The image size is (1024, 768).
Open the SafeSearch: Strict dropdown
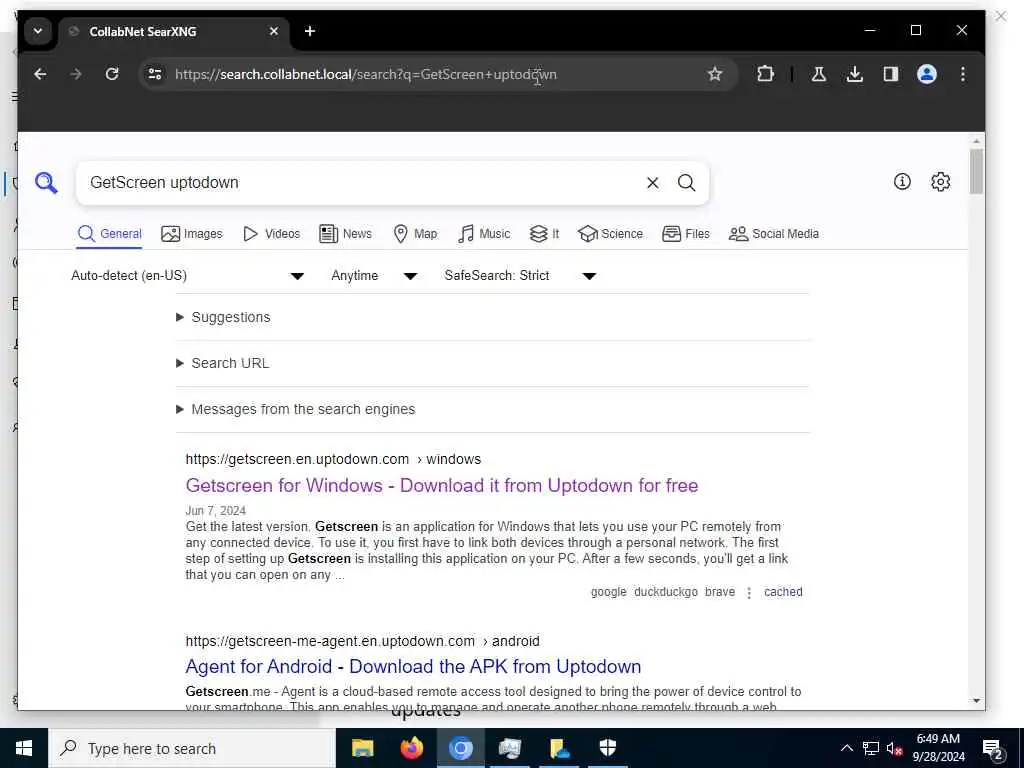(x=520, y=276)
